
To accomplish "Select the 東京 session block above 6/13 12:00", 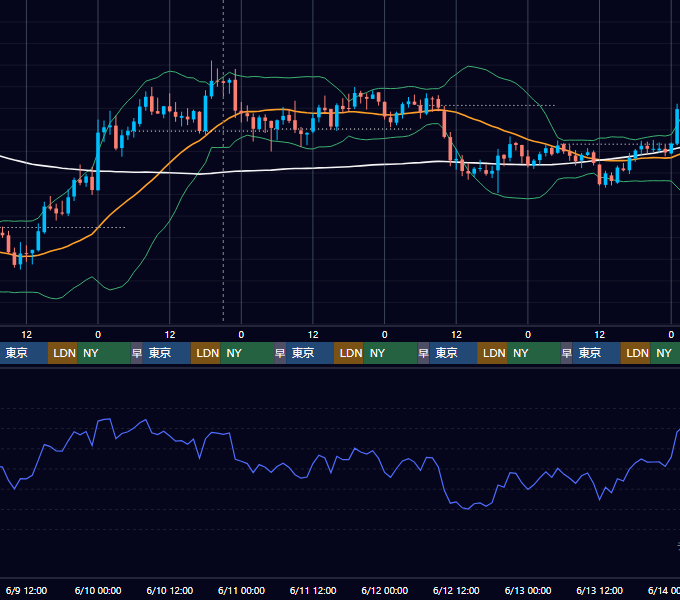I will pos(596,353).
